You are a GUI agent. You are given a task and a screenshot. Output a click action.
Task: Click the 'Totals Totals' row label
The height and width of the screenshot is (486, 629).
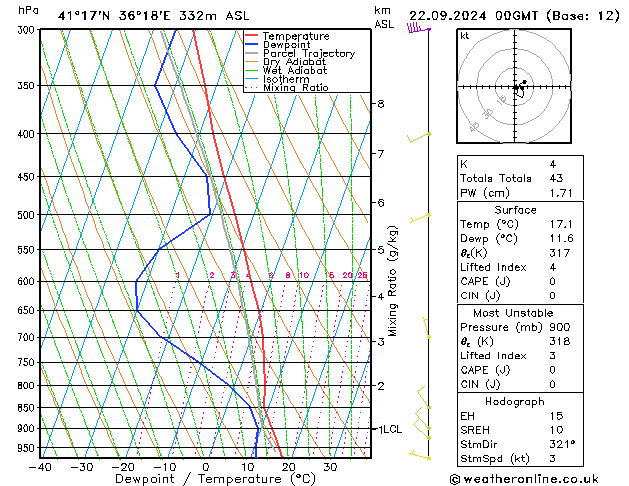[495, 178]
